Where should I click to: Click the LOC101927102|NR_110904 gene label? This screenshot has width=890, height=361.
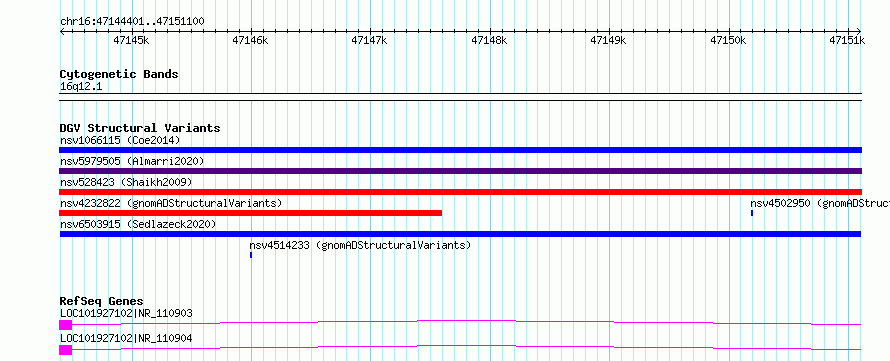point(126,338)
